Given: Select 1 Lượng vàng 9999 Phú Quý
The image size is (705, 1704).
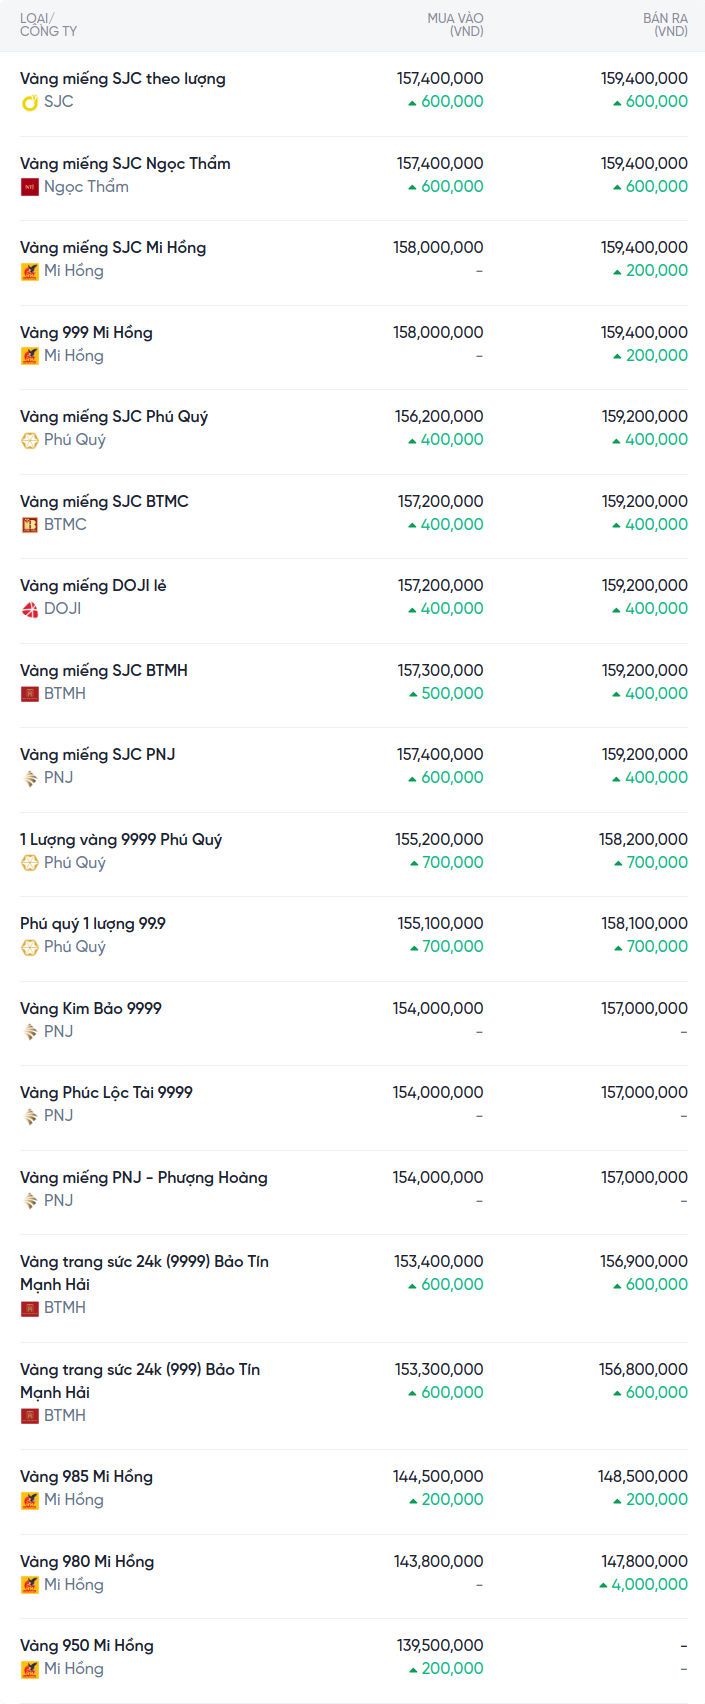Looking at the screenshot, I should (x=121, y=840).
